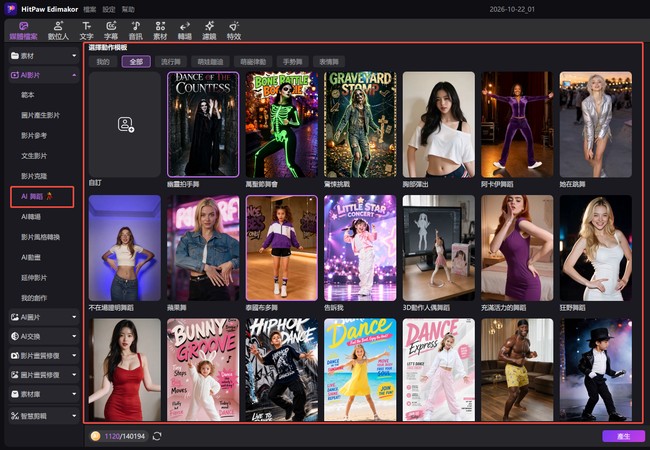The height and width of the screenshot is (450, 650).
Task: Switch to the 表情舞 template tab
Action: (329, 62)
